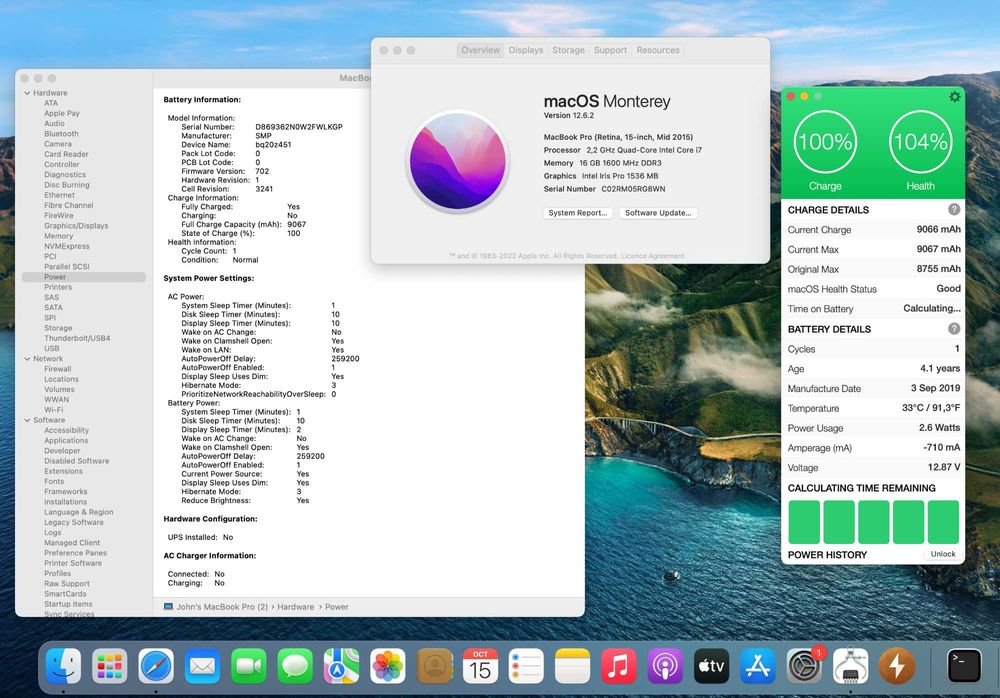Launch Terminal from the Dock
The image size is (1000, 698).
pos(964,666)
